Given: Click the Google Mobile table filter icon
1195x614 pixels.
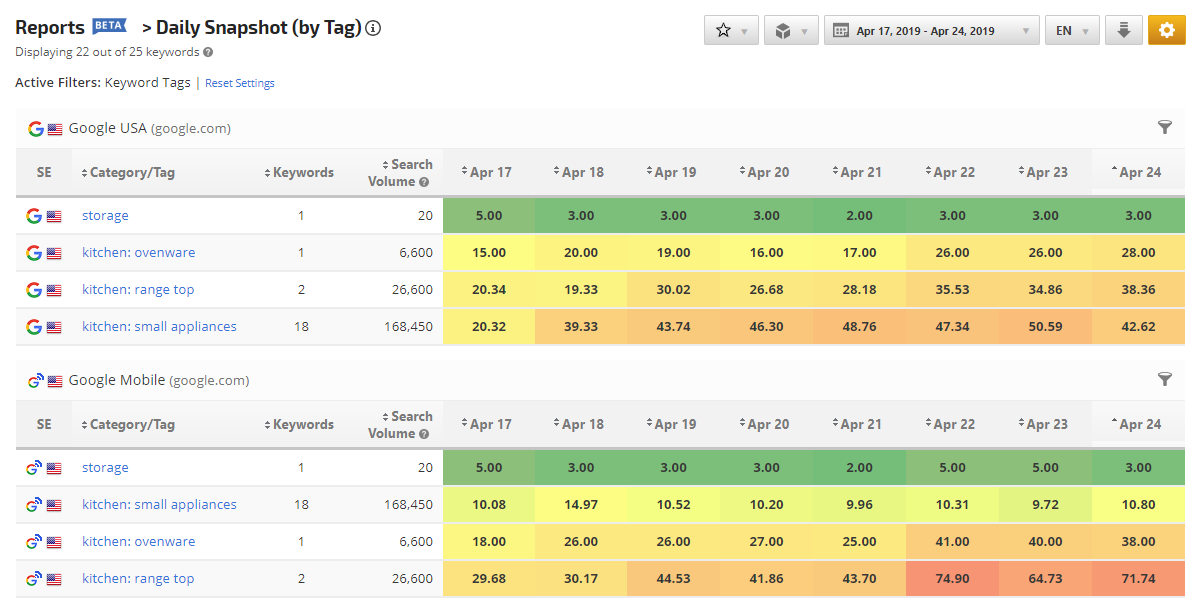Looking at the screenshot, I should point(1165,379).
